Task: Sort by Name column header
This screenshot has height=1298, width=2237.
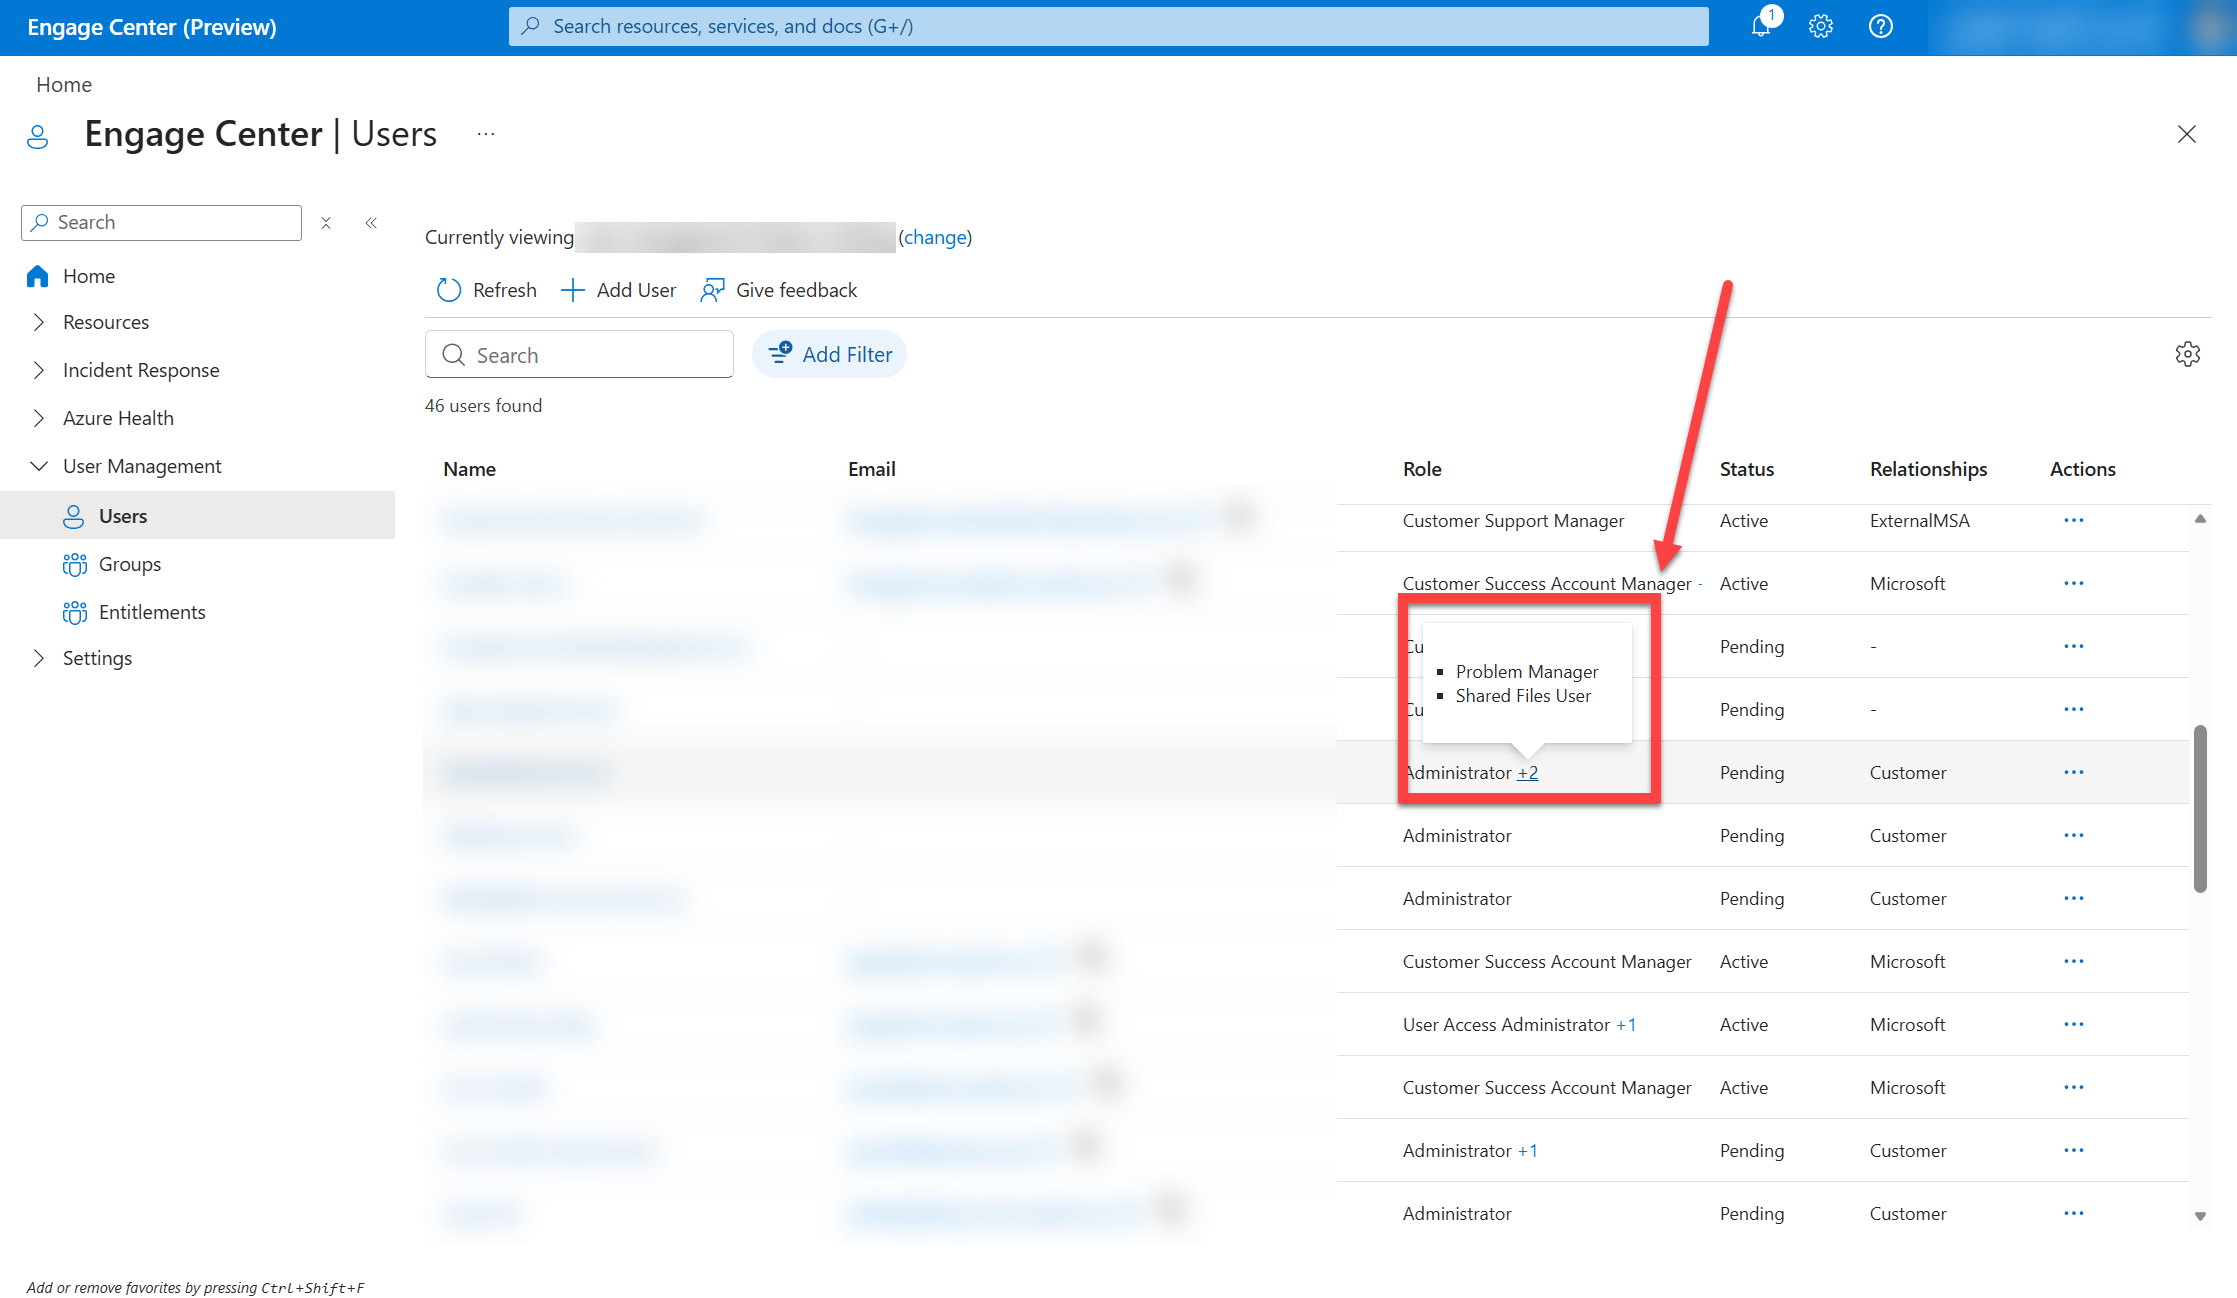Action: pyautogui.click(x=470, y=469)
